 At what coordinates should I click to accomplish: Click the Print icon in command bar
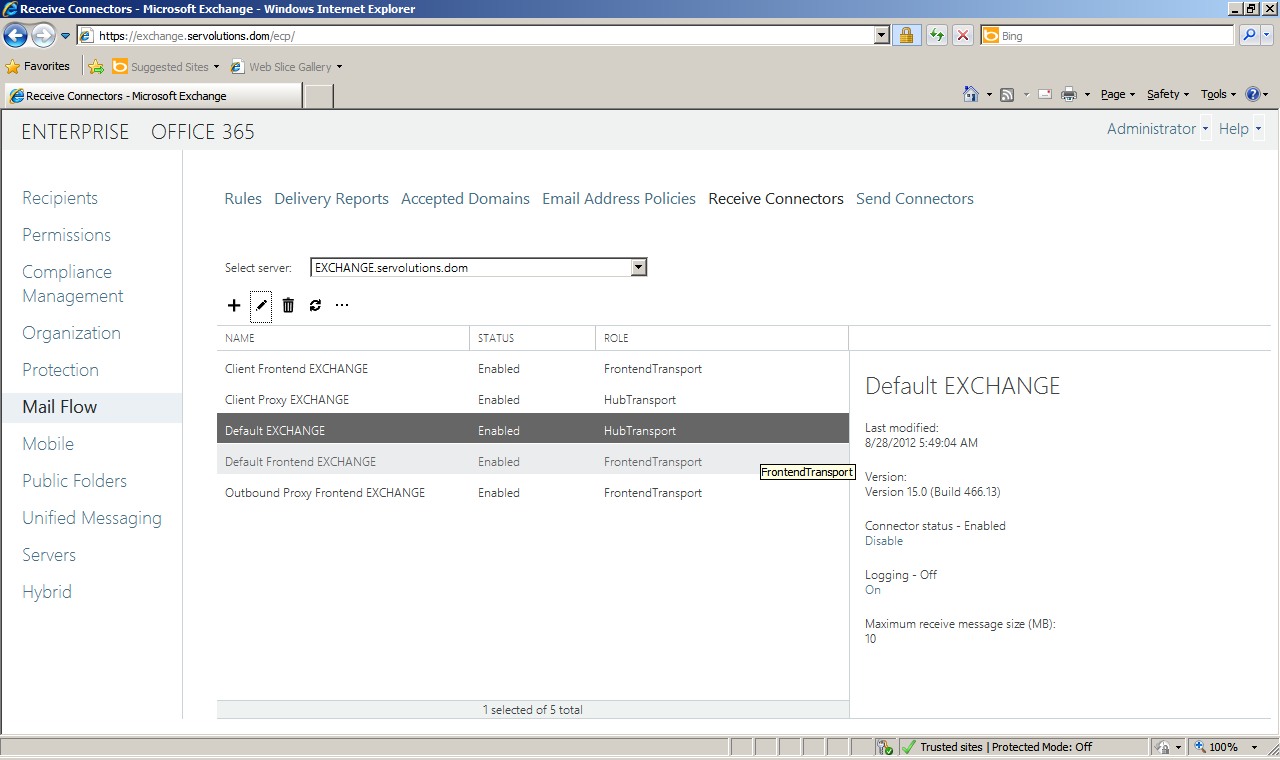[1069, 94]
